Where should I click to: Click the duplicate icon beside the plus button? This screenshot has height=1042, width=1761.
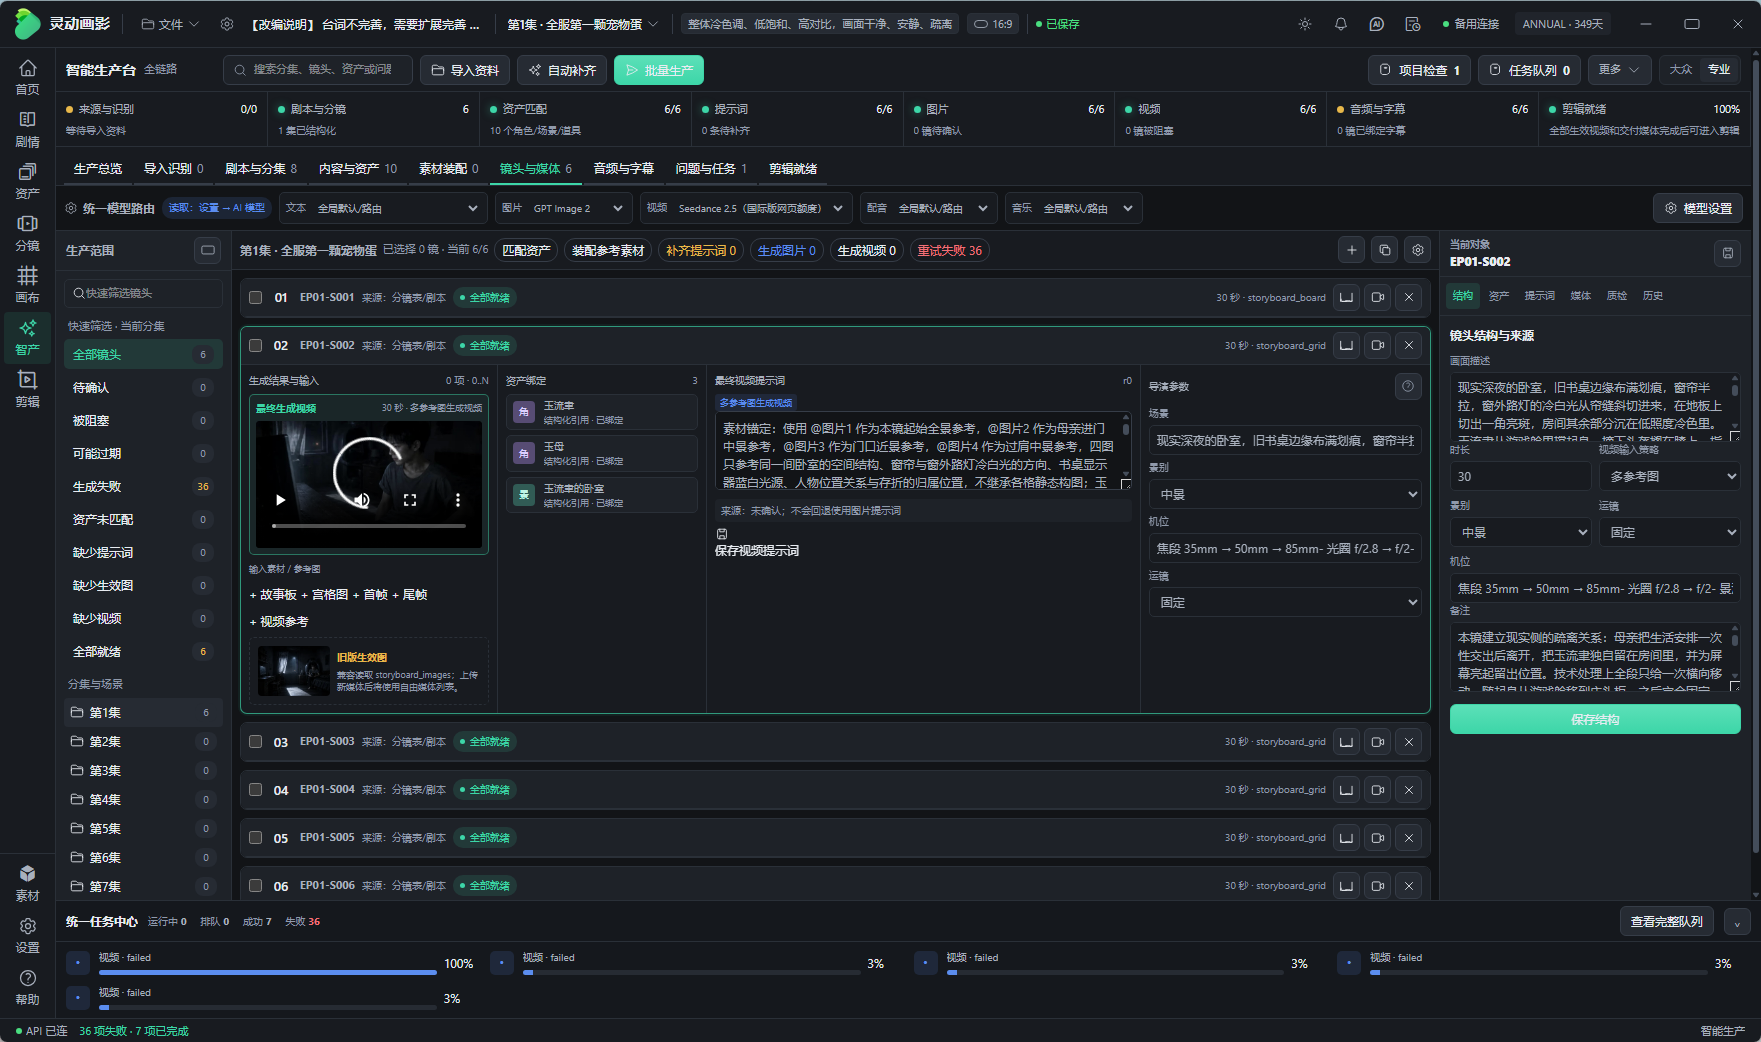pyautogui.click(x=1385, y=250)
